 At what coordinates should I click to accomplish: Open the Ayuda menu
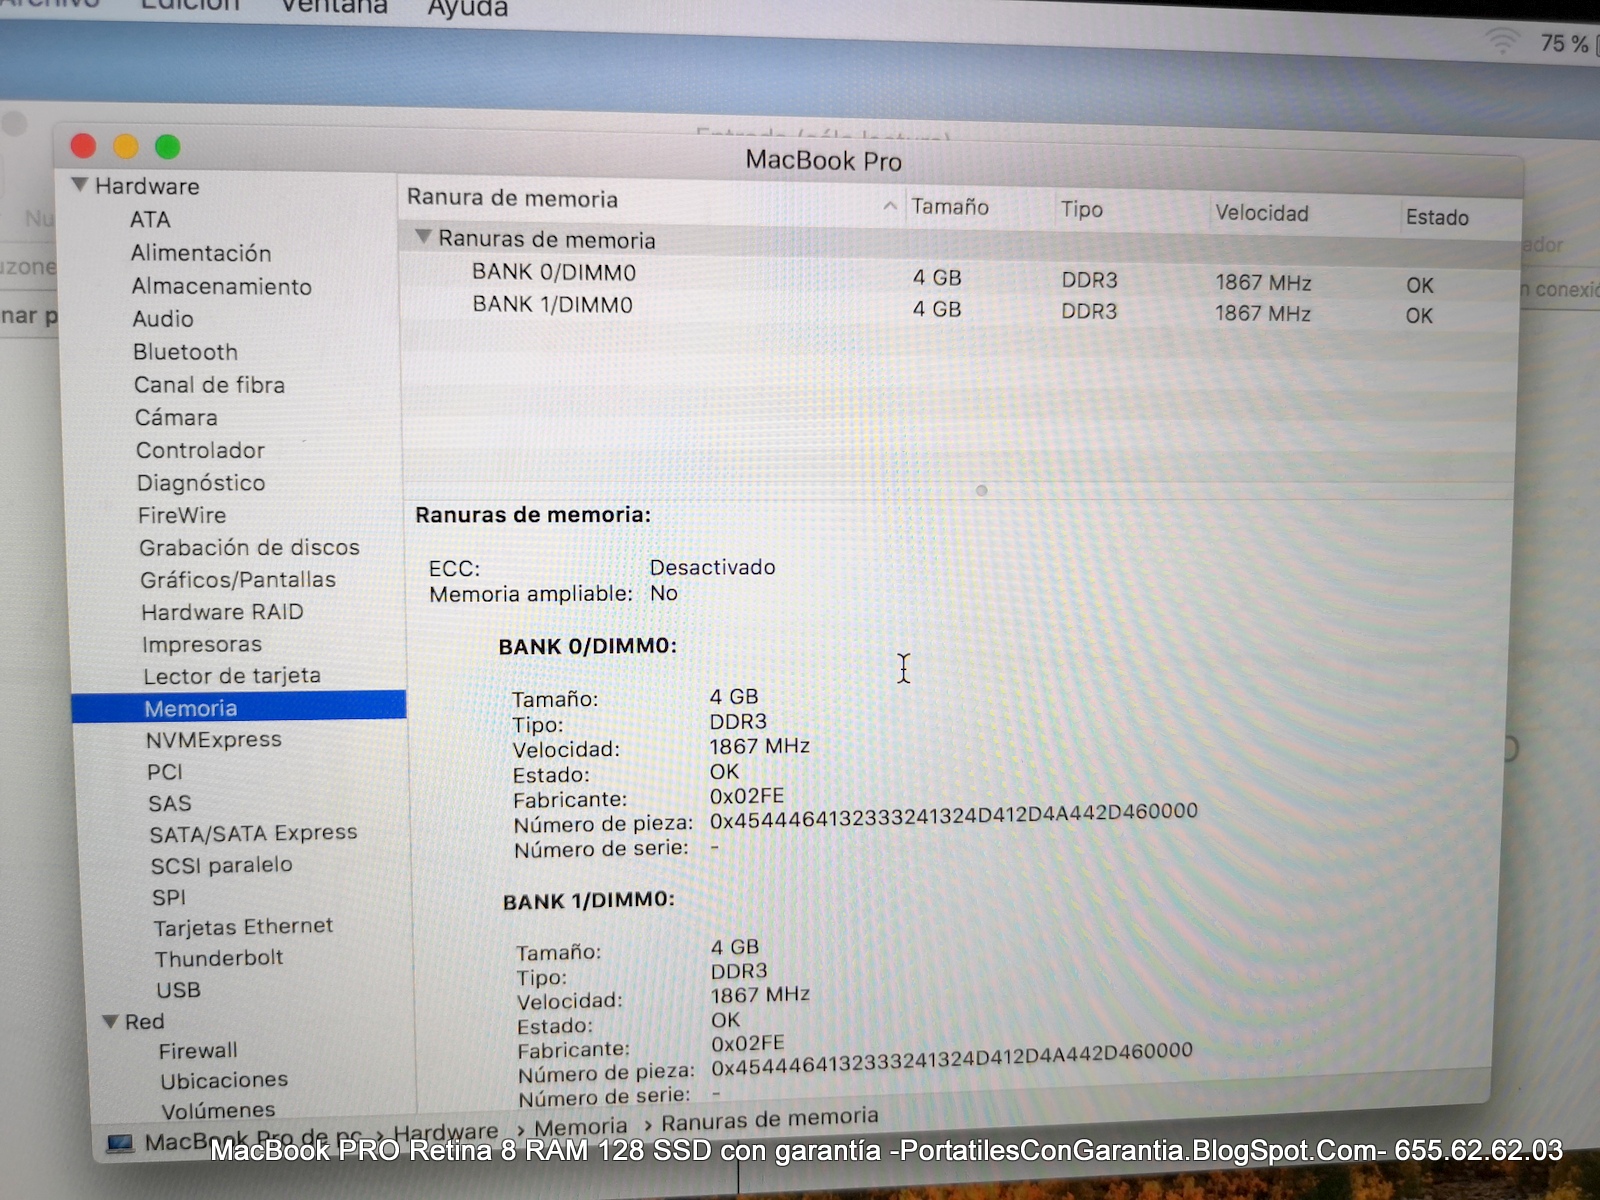click(468, 8)
